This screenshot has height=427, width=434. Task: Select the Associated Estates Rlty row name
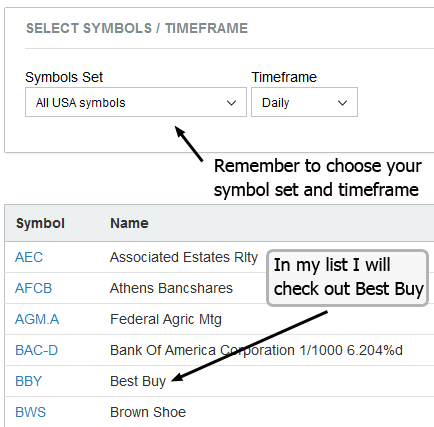tap(184, 257)
